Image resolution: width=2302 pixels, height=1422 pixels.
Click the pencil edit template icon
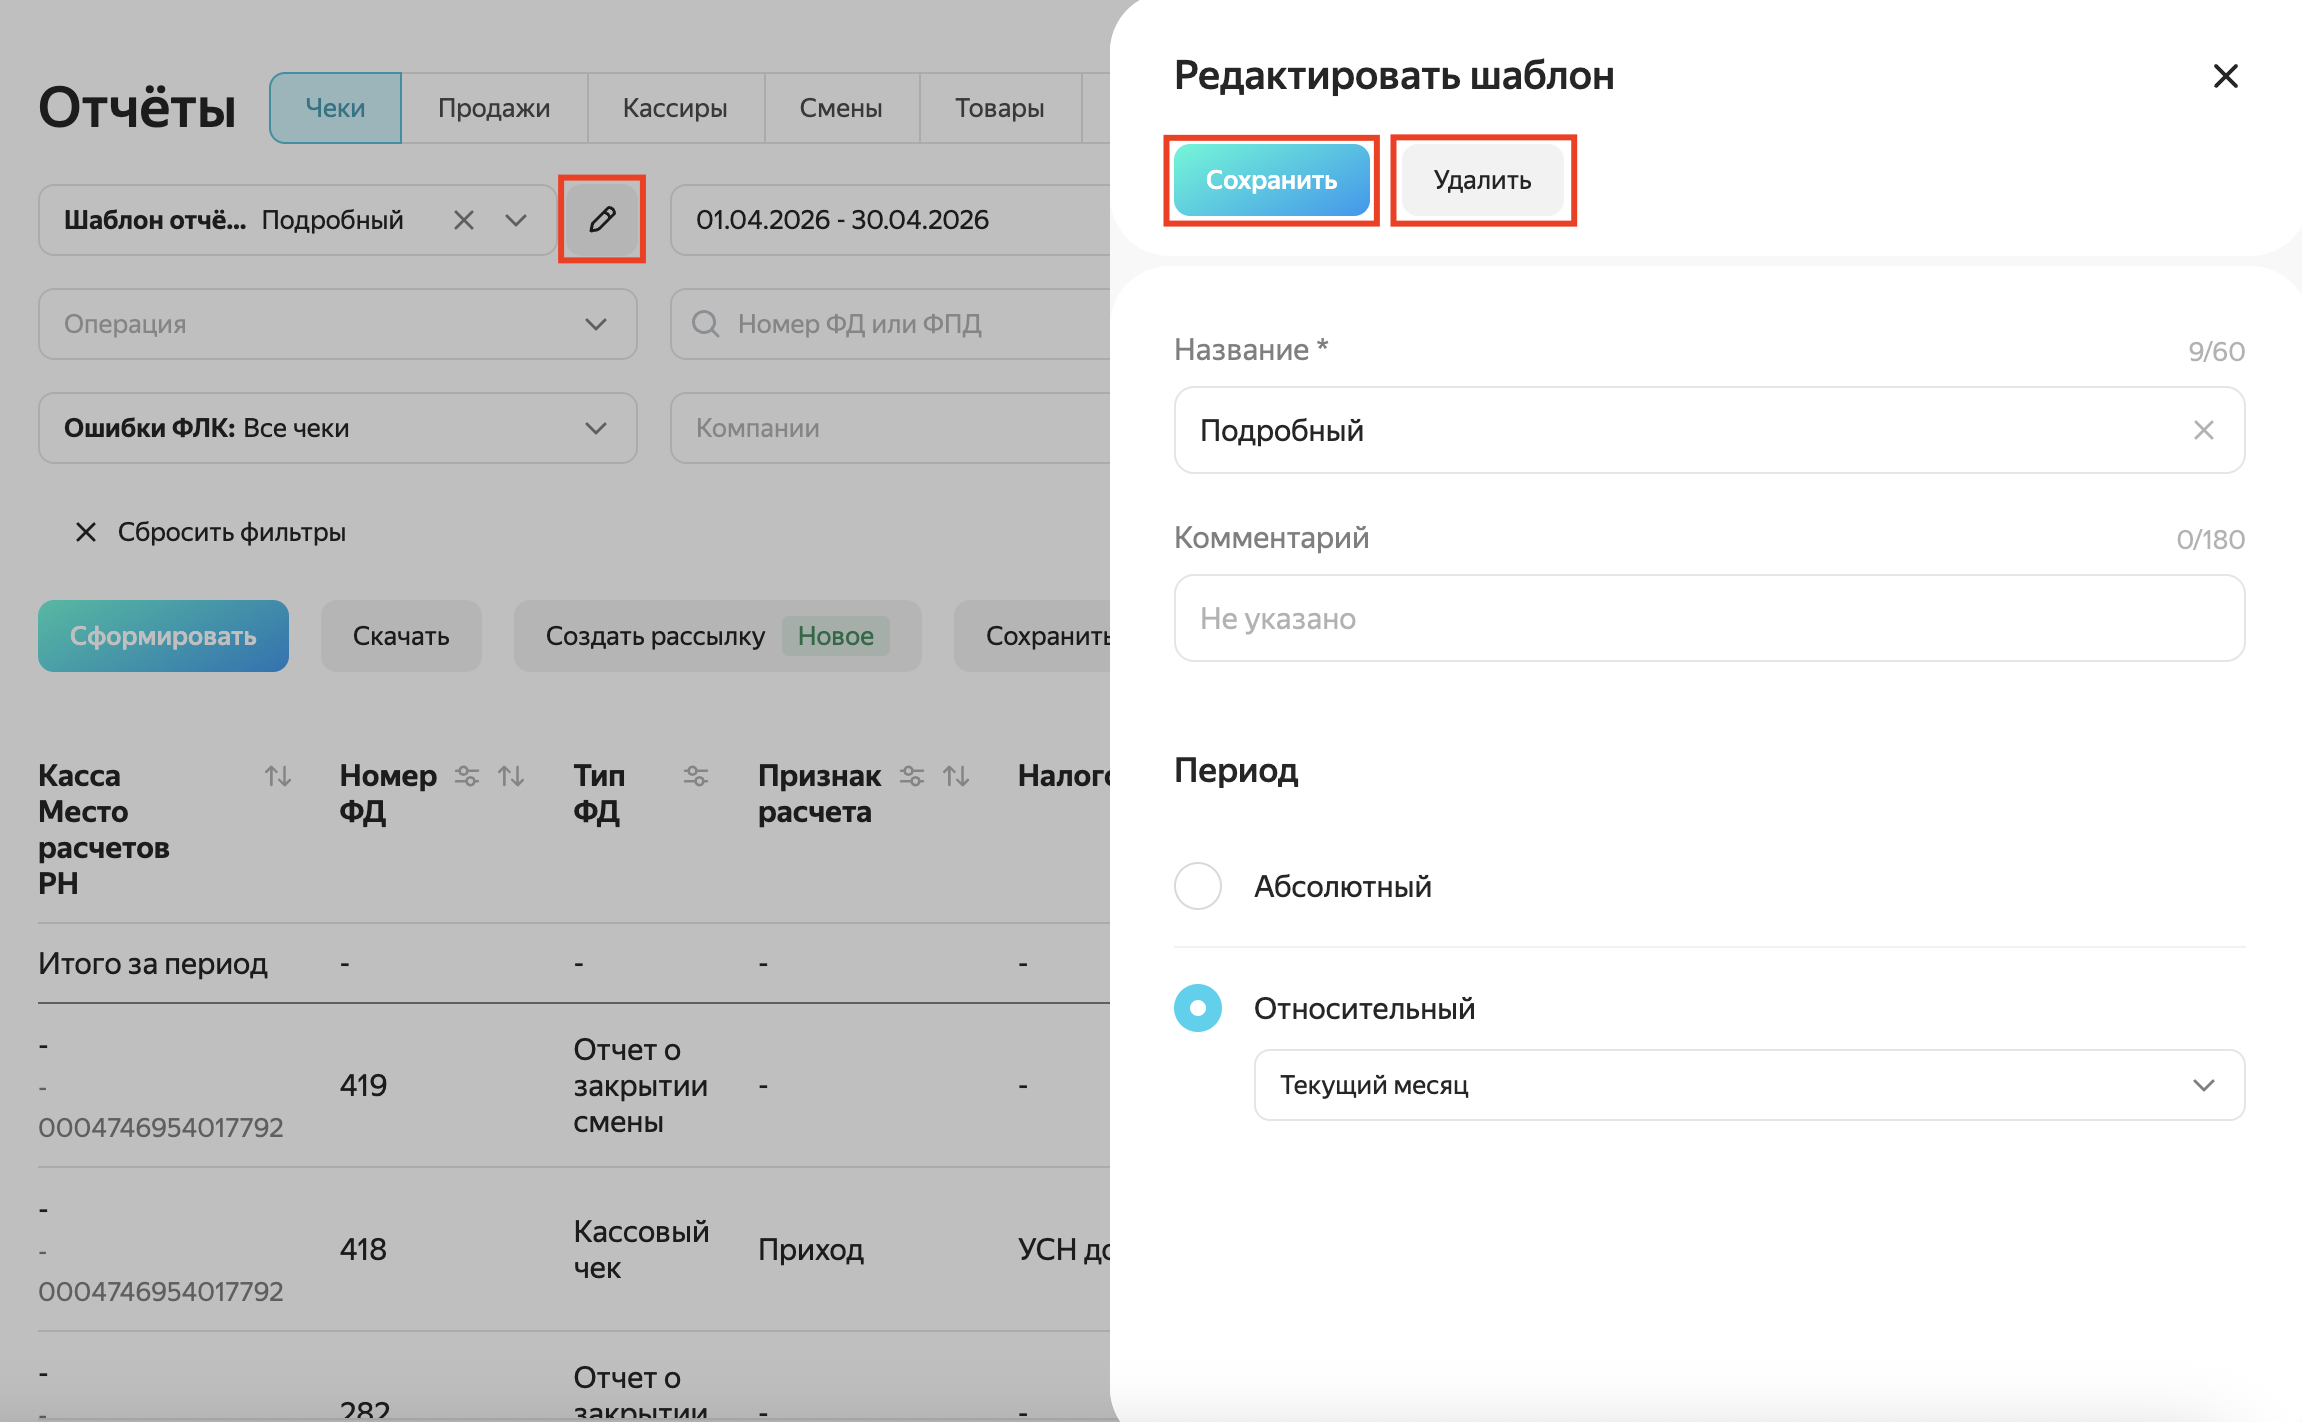(602, 219)
